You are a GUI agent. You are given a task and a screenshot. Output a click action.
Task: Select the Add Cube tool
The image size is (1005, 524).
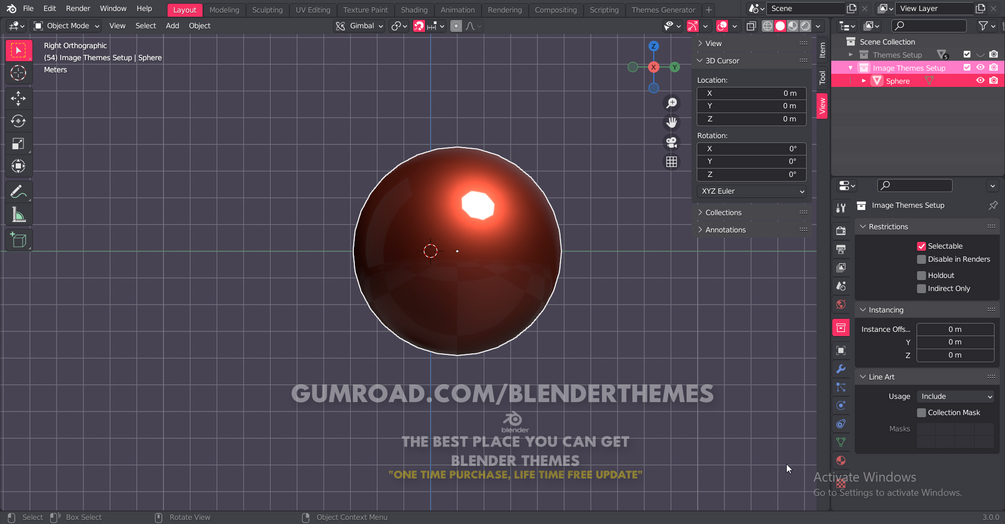pos(19,240)
